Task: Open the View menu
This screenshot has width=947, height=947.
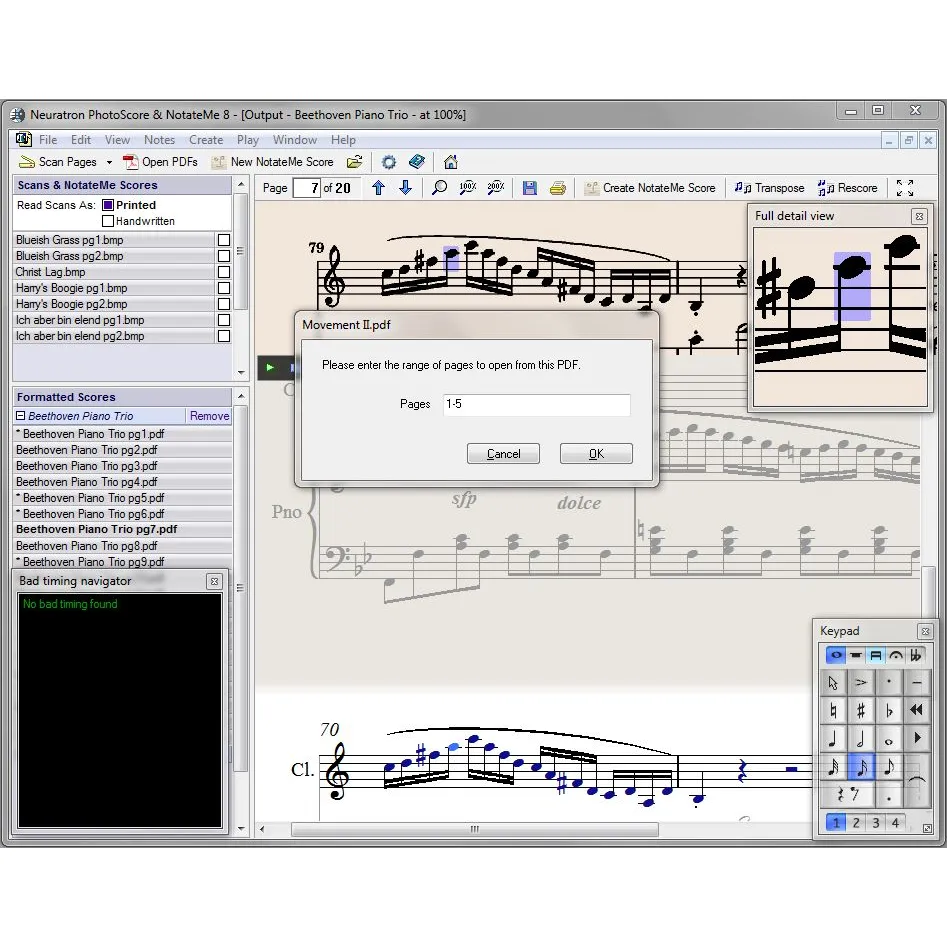Action: pyautogui.click(x=117, y=140)
